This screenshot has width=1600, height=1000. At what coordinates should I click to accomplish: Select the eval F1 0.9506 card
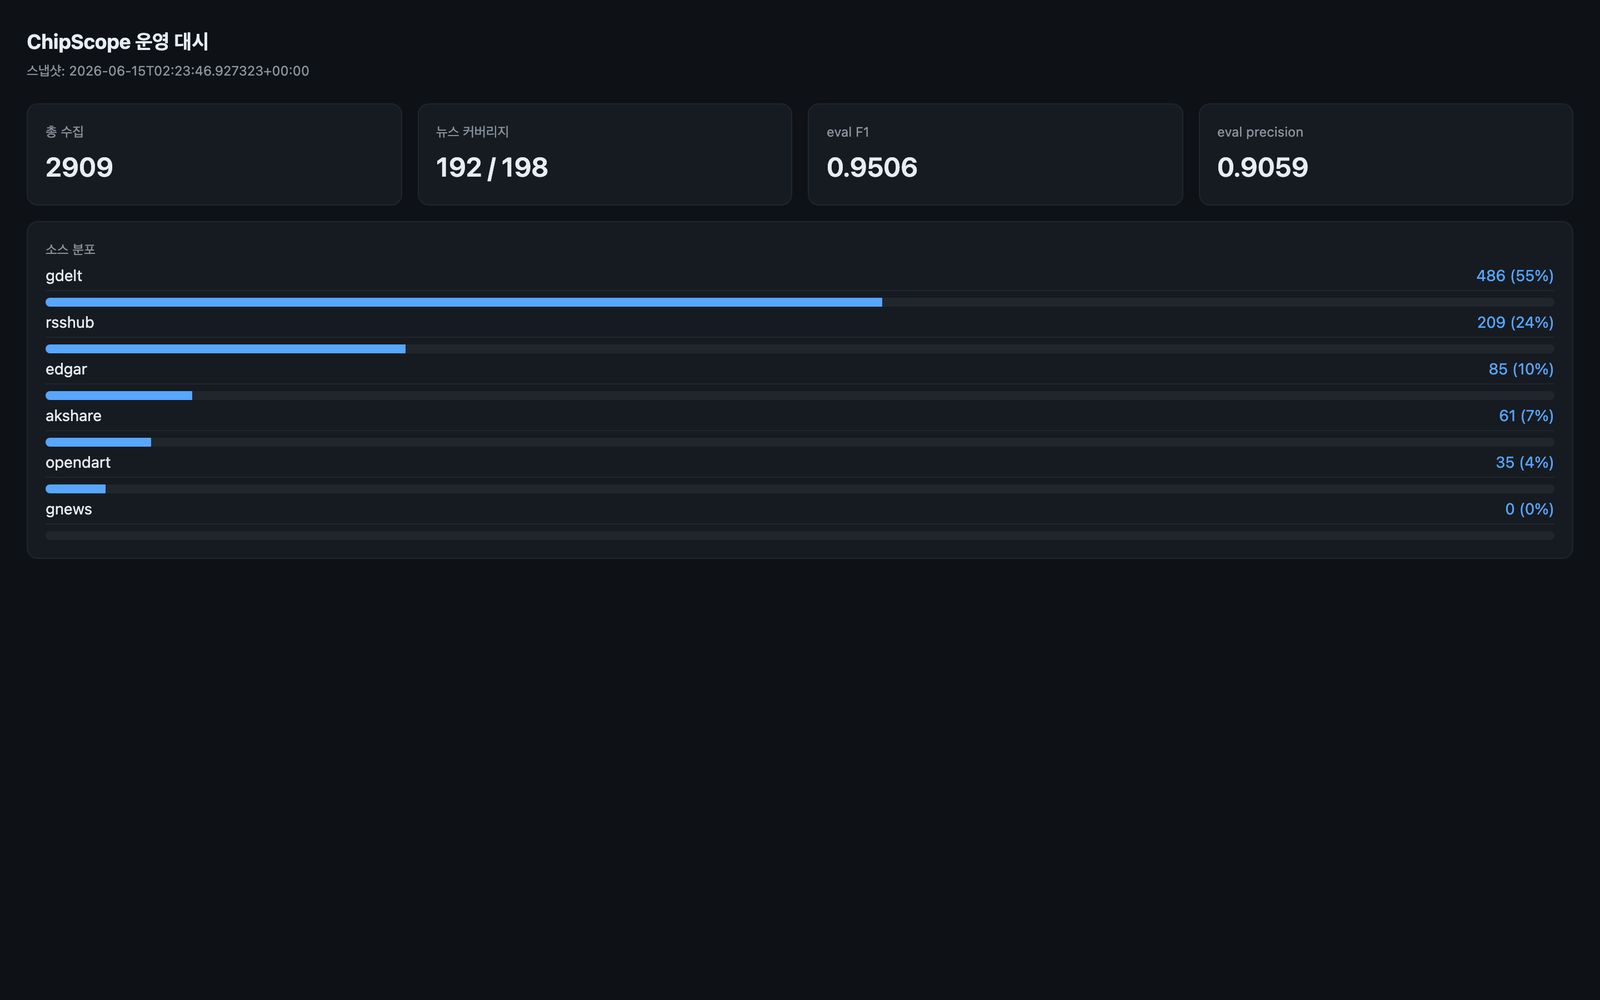click(x=995, y=155)
